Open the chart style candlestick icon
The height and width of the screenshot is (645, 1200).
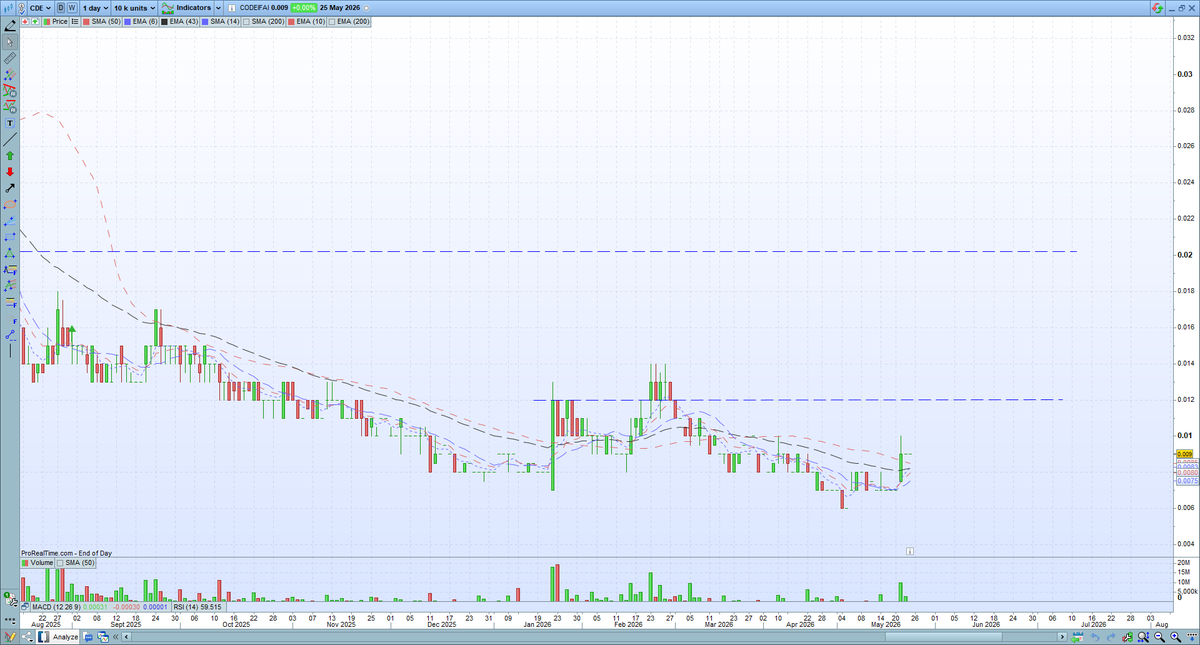click(x=8, y=8)
